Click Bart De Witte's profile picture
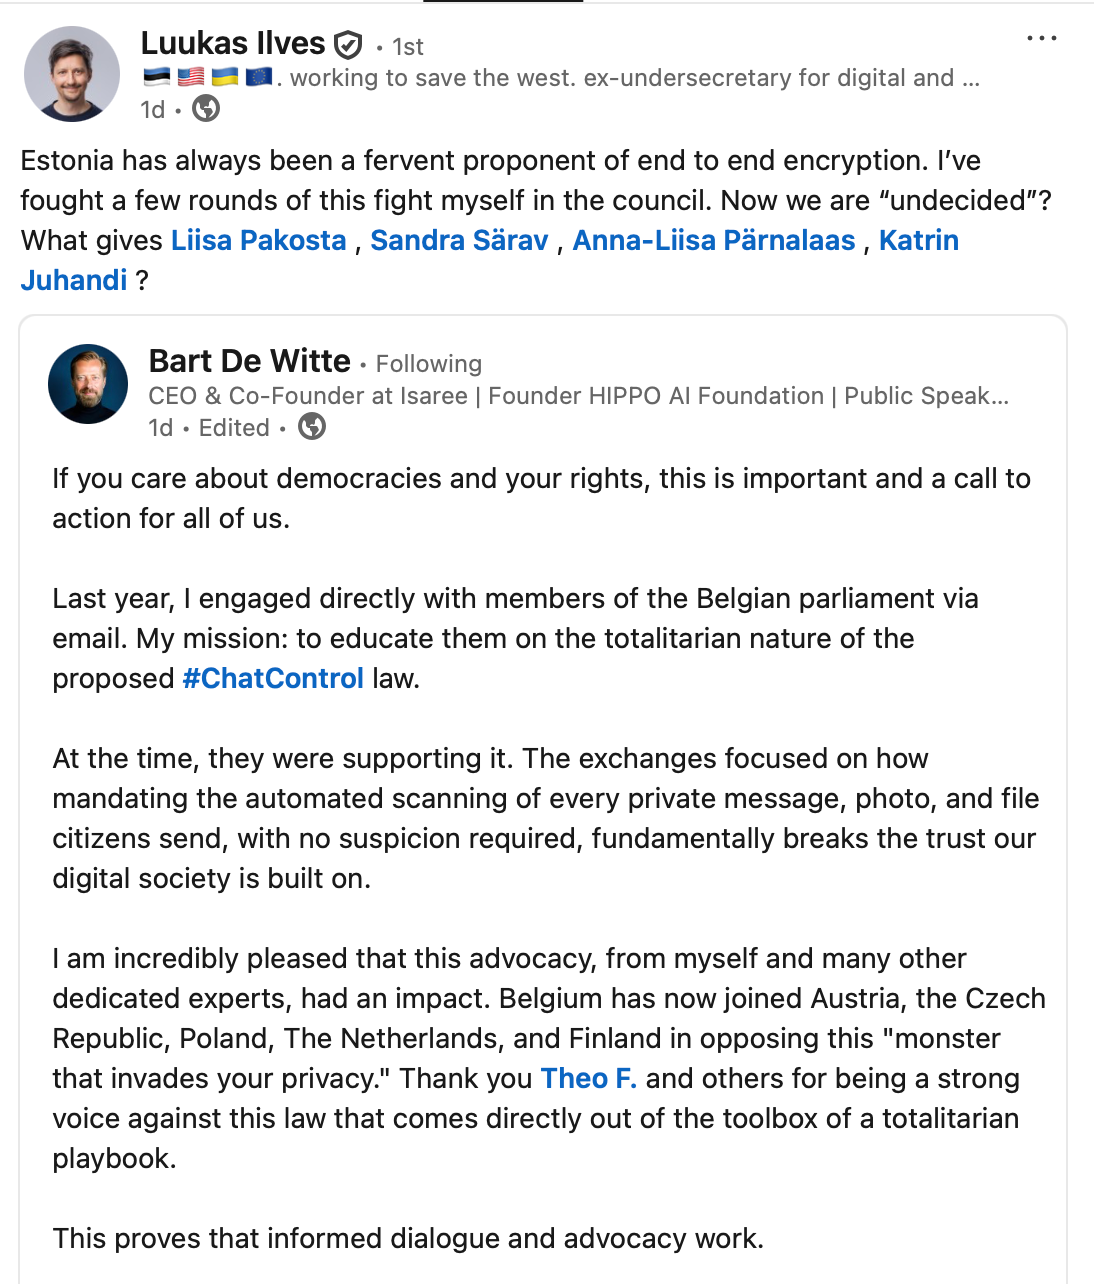 point(88,384)
